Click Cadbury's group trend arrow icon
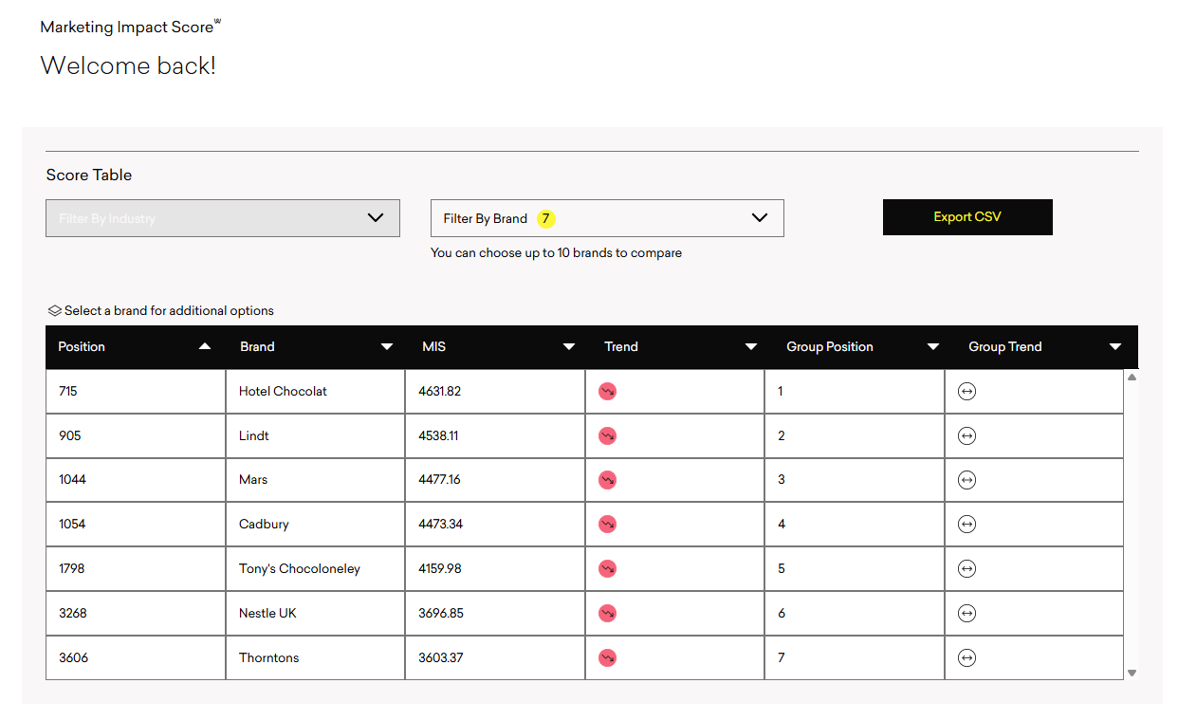This screenshot has height=720, width=1178. [x=967, y=524]
